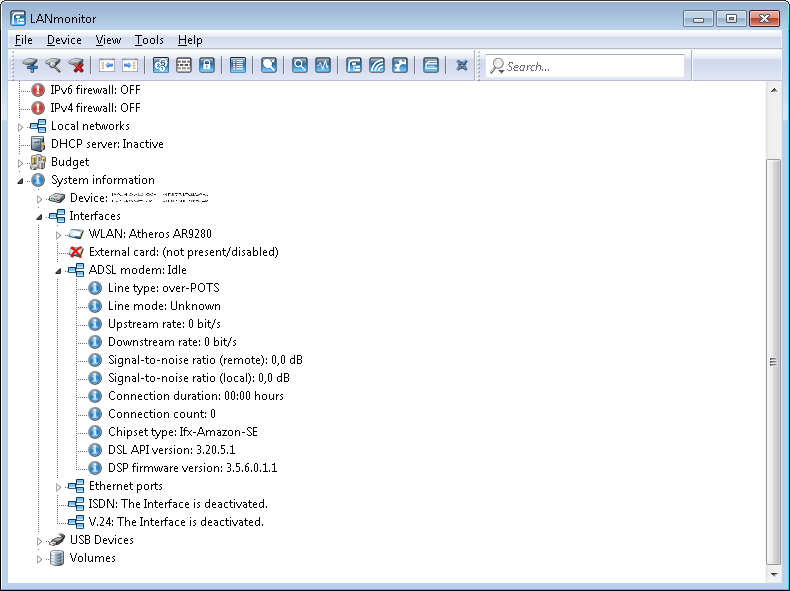Select the IPv4 firewall: OFF entry

tap(95, 108)
